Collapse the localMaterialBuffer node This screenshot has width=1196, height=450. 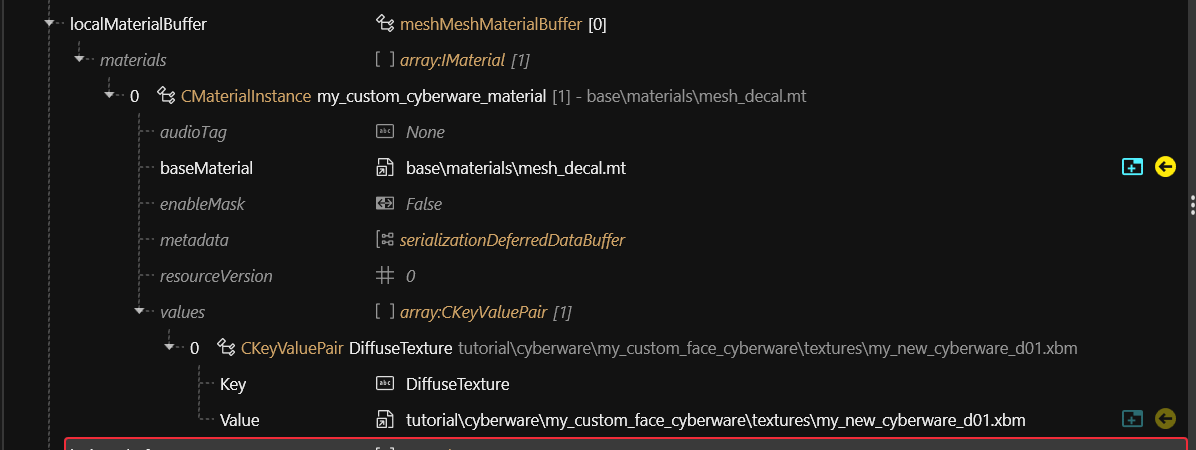pyautogui.click(x=49, y=24)
